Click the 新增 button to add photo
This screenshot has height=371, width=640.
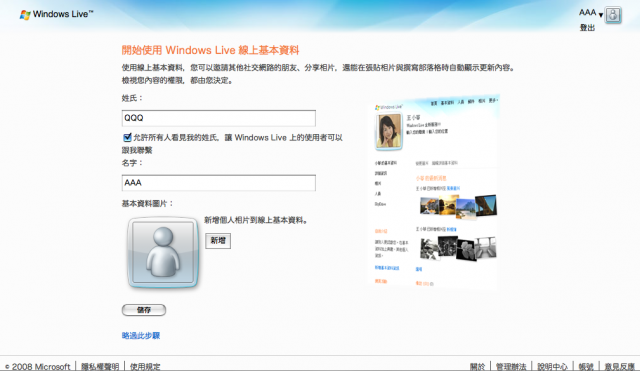coord(218,241)
